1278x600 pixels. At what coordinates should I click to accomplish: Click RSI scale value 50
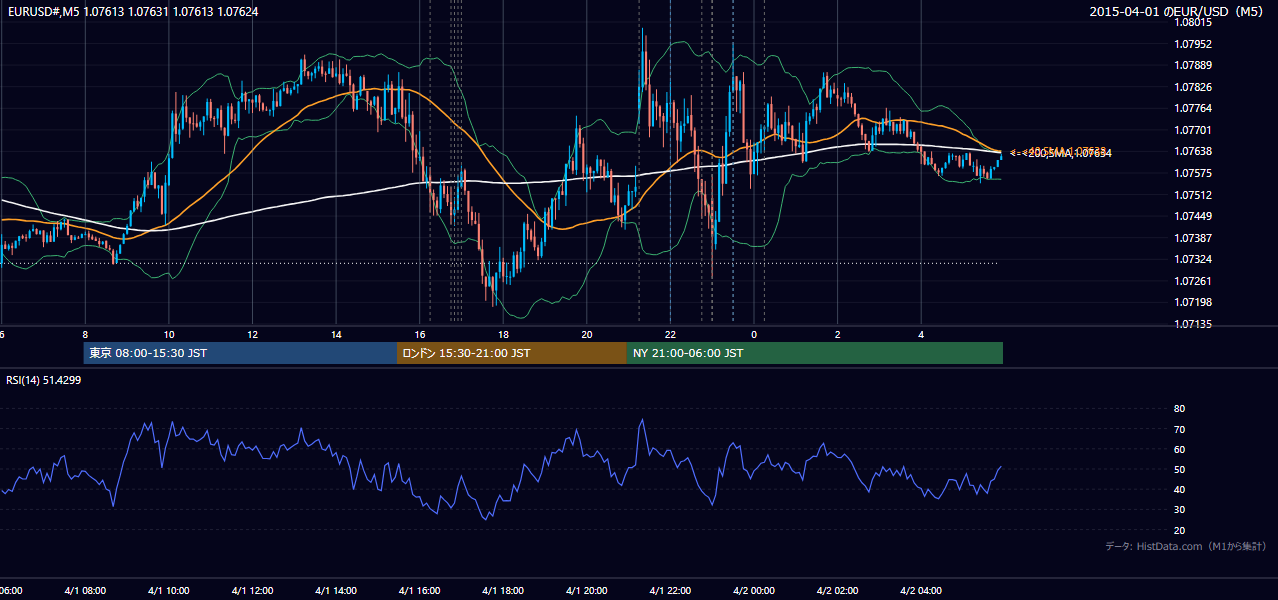(x=1179, y=469)
